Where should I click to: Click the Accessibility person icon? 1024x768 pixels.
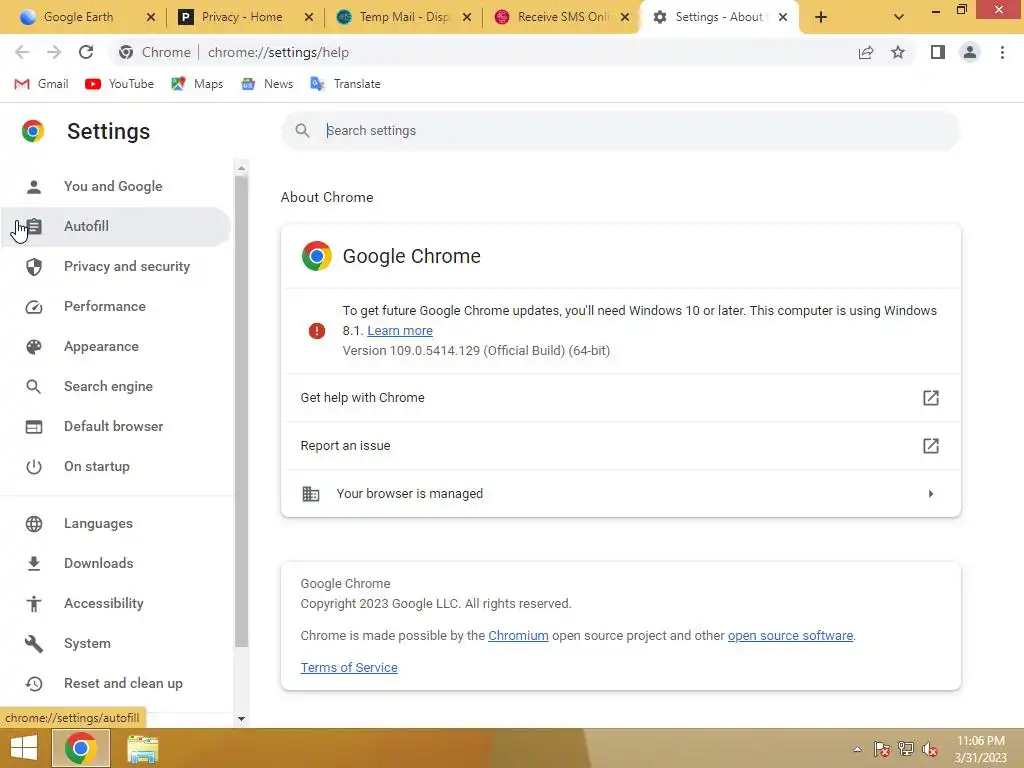point(34,603)
